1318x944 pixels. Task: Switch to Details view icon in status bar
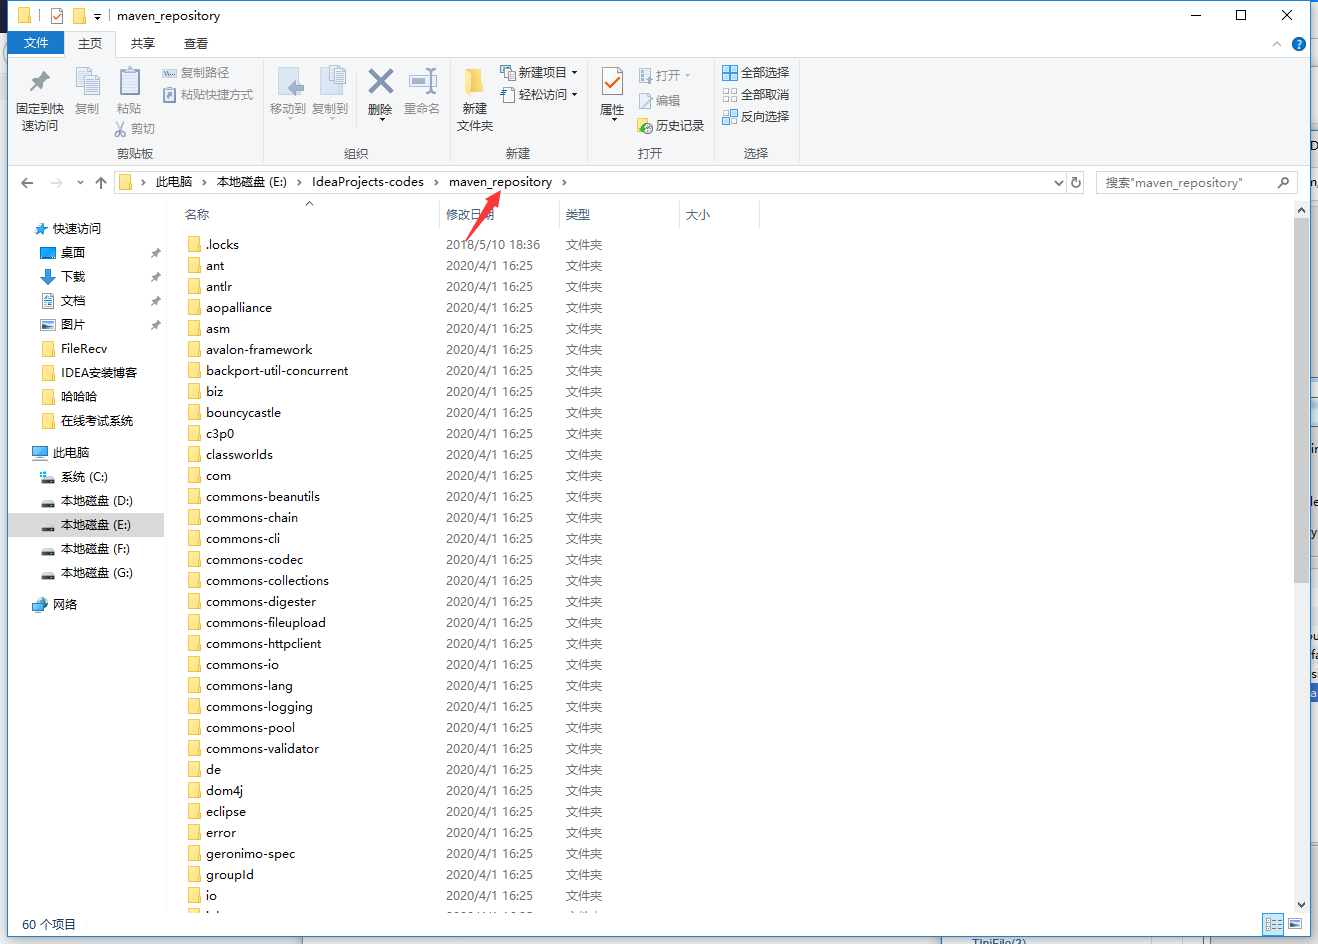click(x=1273, y=925)
